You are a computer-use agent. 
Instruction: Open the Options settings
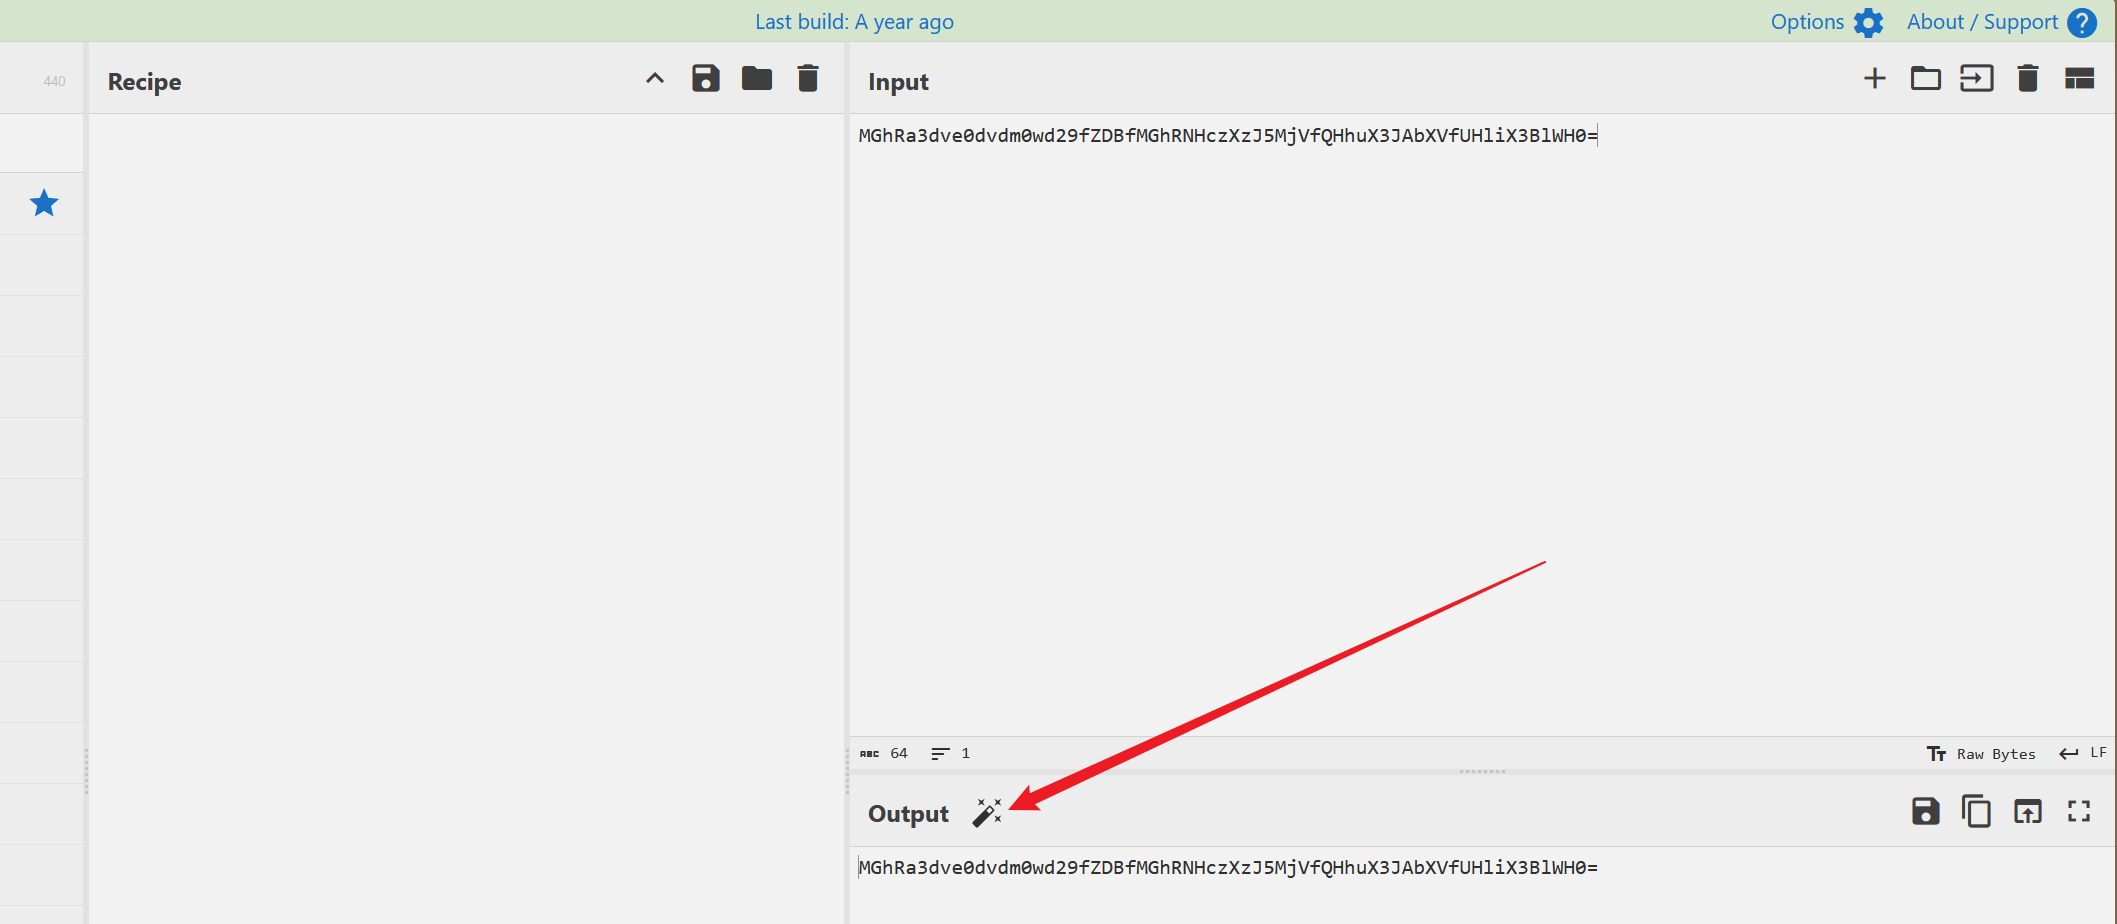point(1826,22)
